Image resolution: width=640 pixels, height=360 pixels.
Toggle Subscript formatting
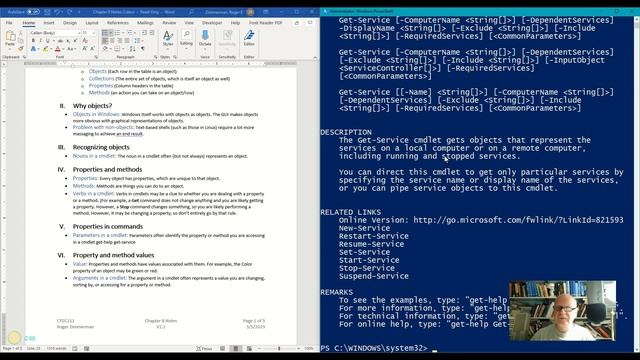[x=68, y=41]
